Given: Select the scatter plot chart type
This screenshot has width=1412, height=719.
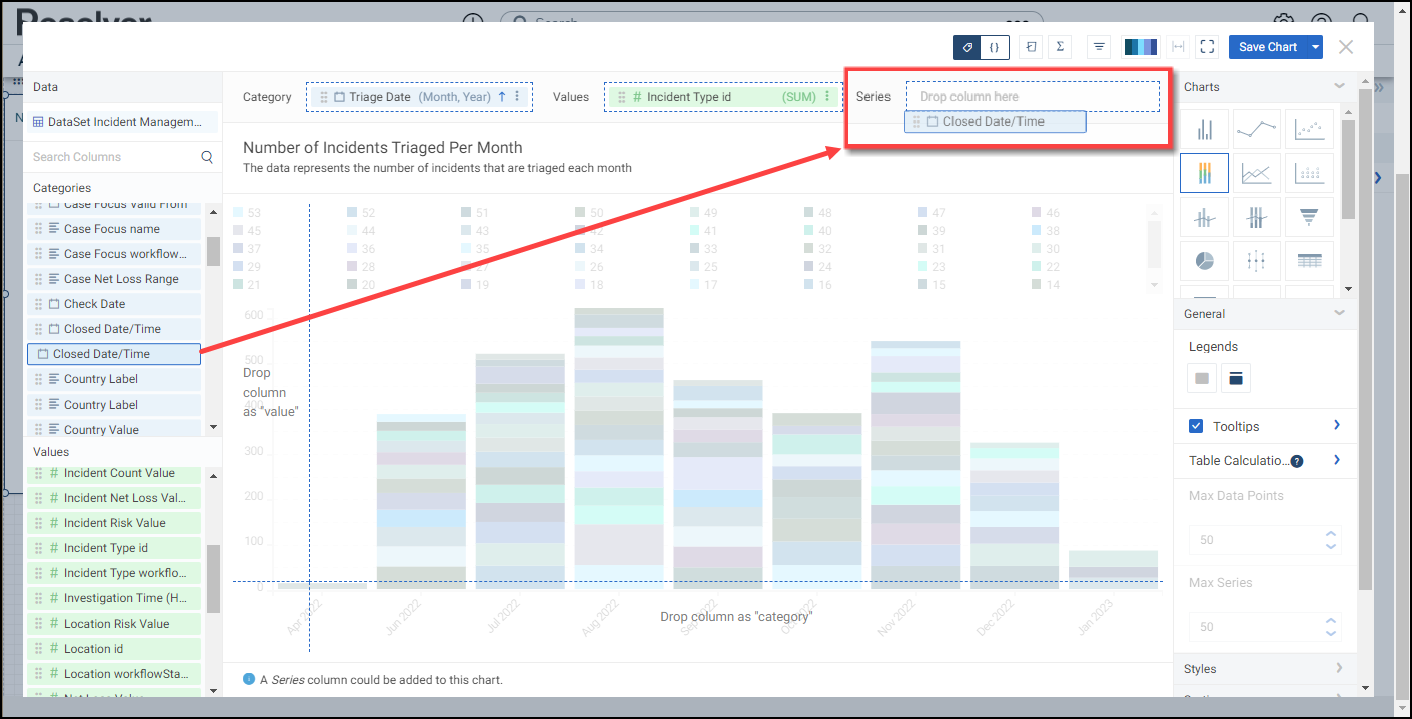Looking at the screenshot, I should (1308, 129).
